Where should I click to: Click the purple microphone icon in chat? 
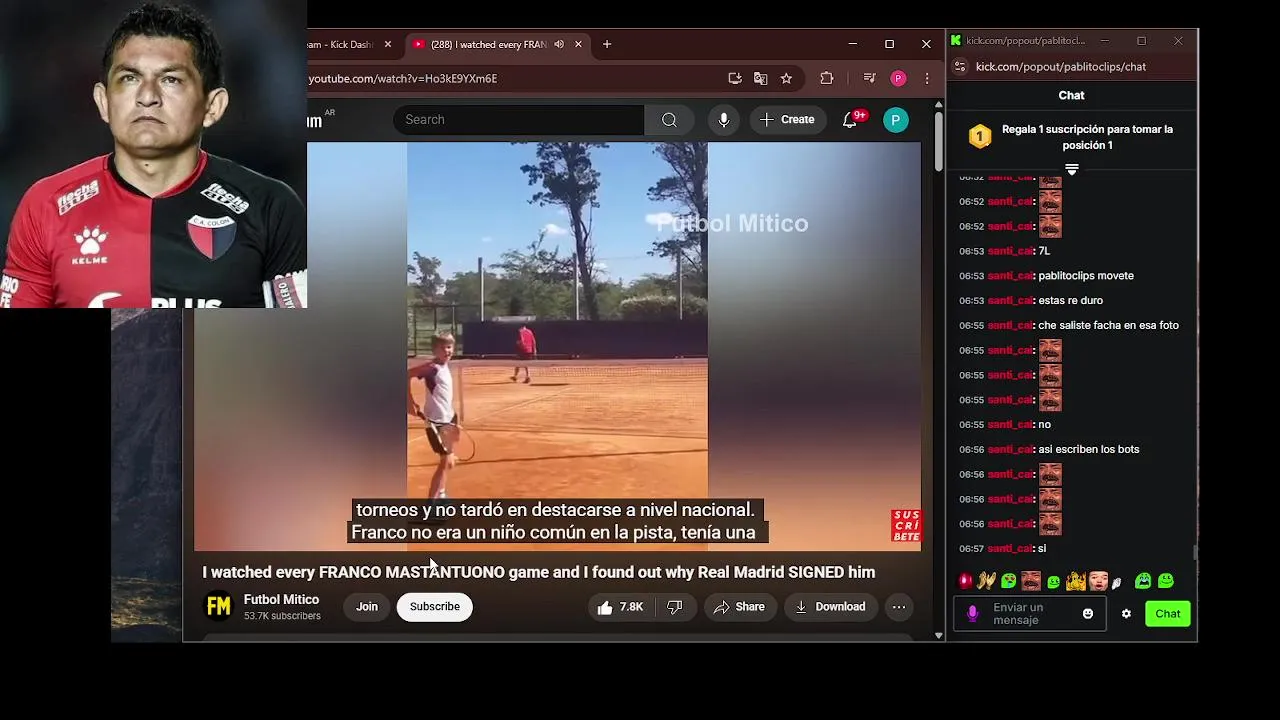coord(972,614)
